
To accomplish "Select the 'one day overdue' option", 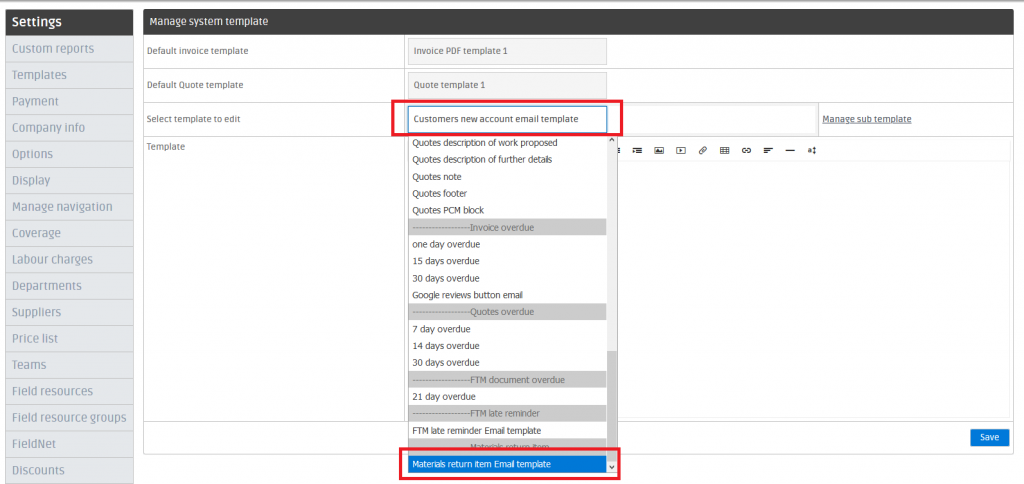I will tap(507, 244).
